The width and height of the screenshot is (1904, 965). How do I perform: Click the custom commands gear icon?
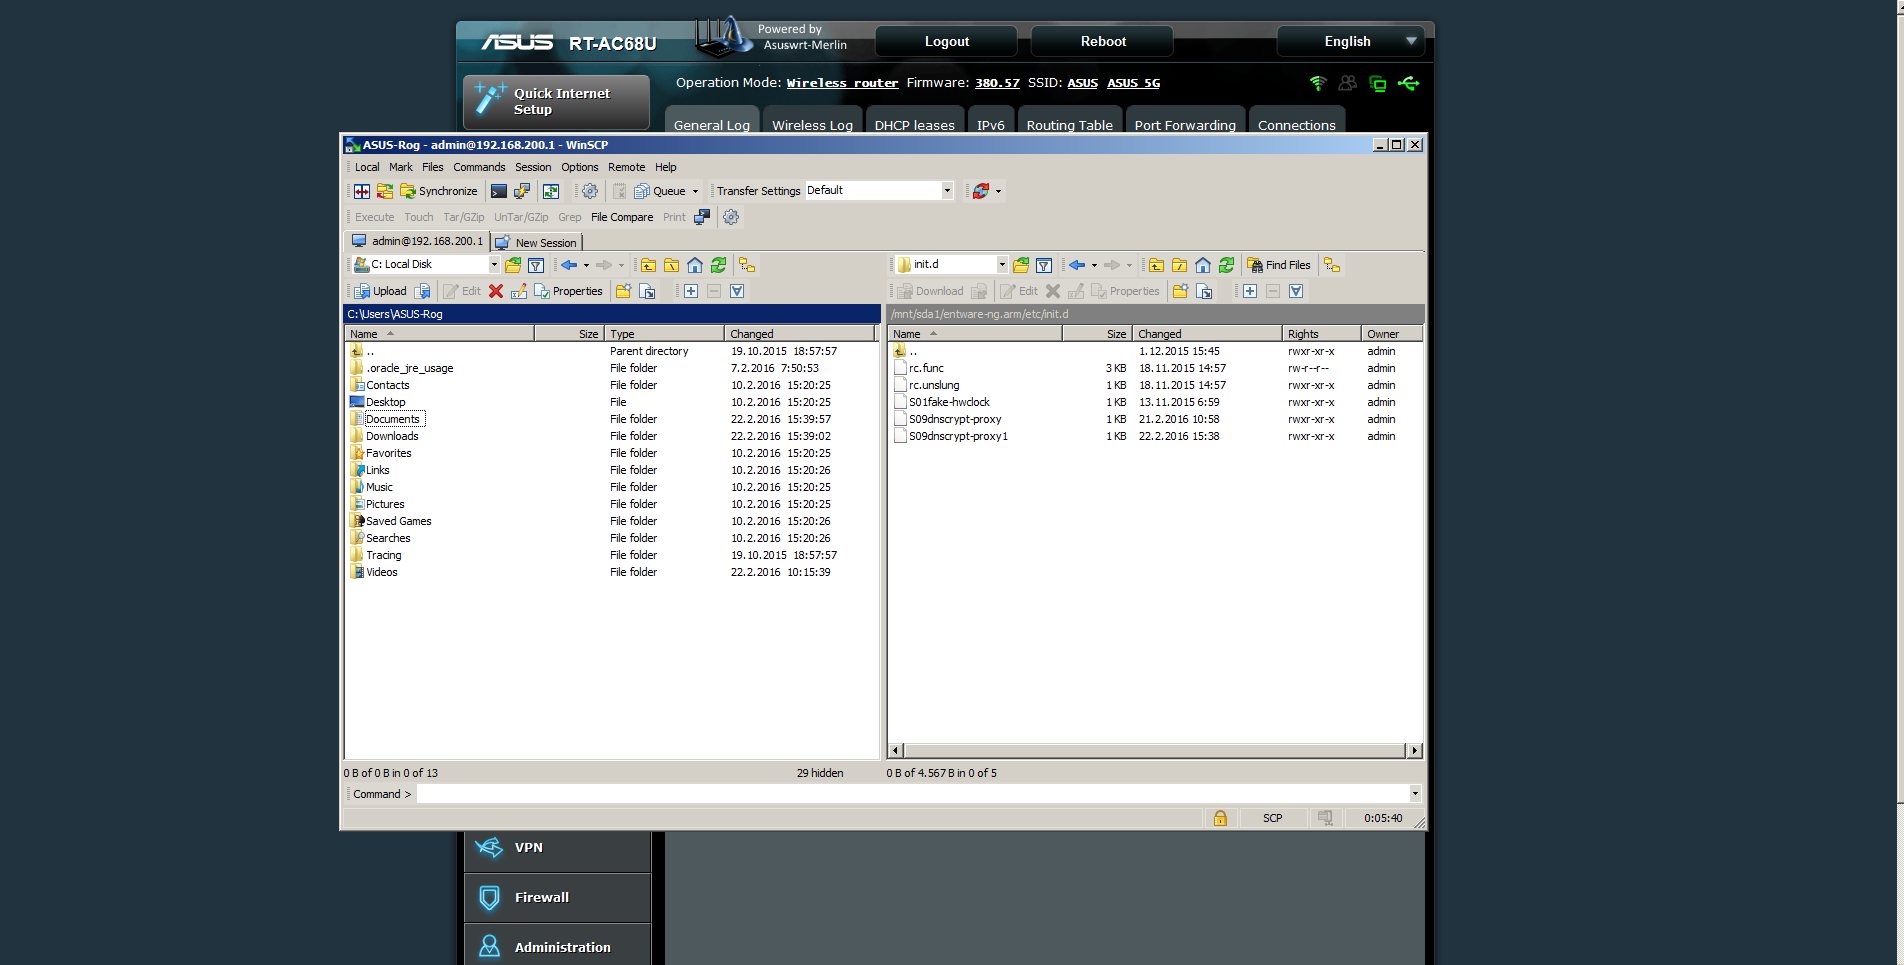[x=731, y=217]
